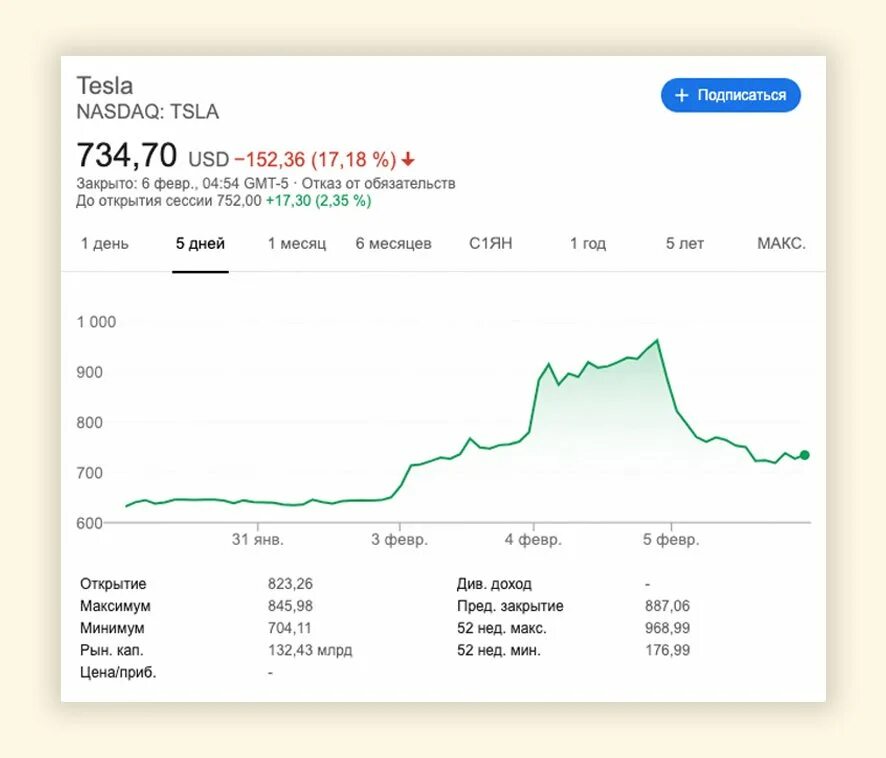Click the 5 февр. axis date marker
The image size is (886, 758).
coord(671,540)
